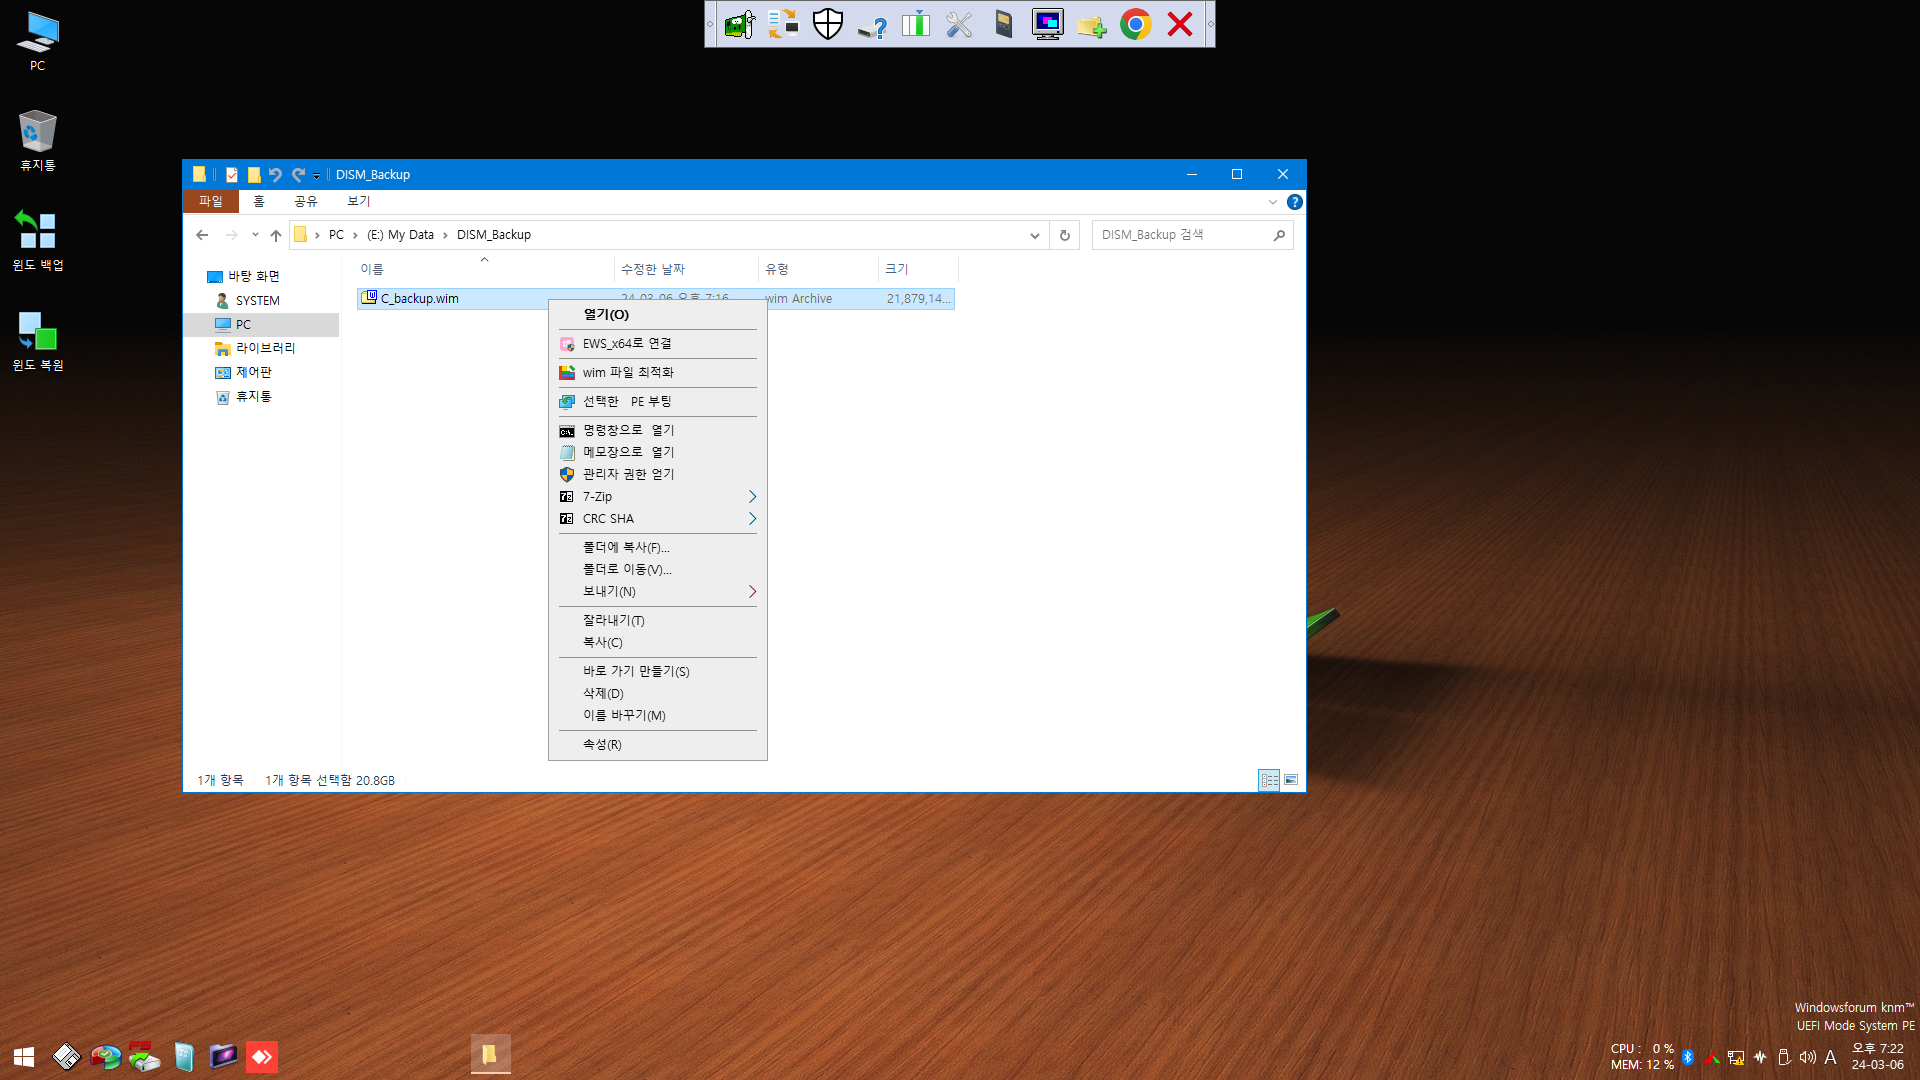Viewport: 1920px width, 1080px height.
Task: Go up one folder level arrow
Action: (276, 235)
